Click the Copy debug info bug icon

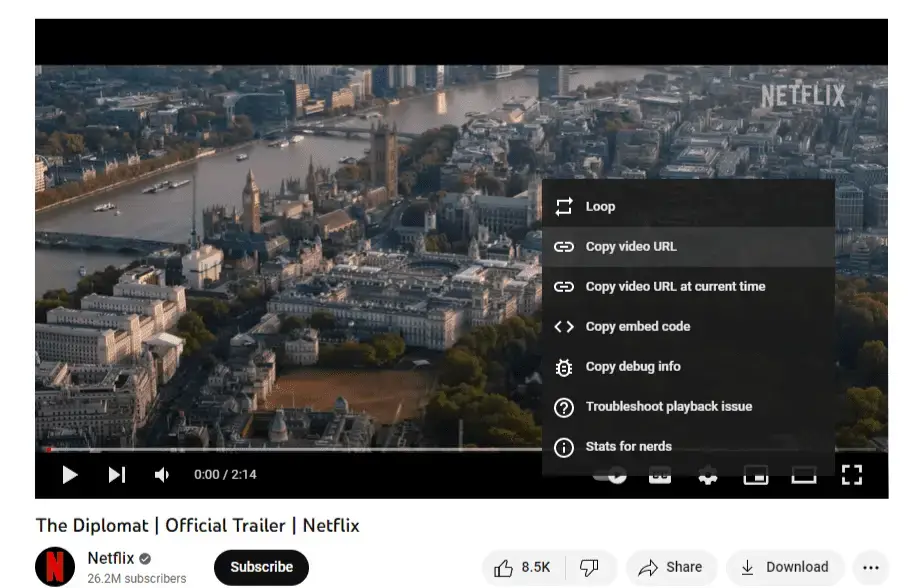click(x=563, y=367)
